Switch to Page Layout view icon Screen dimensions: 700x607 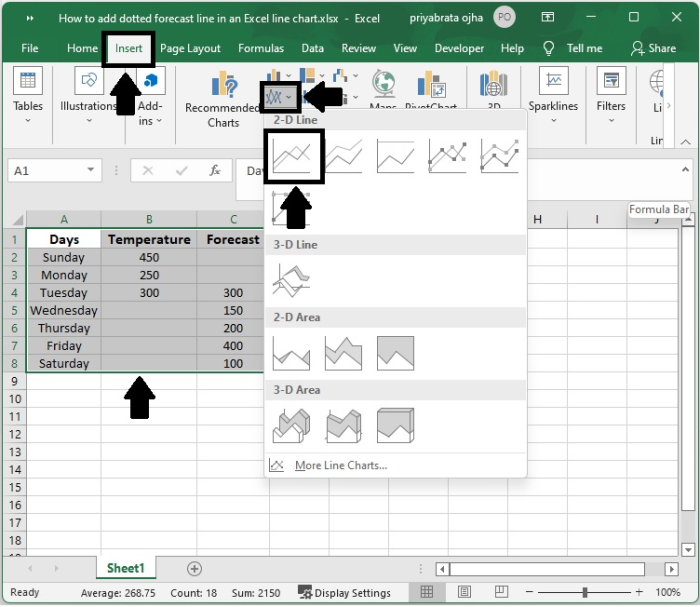point(464,592)
